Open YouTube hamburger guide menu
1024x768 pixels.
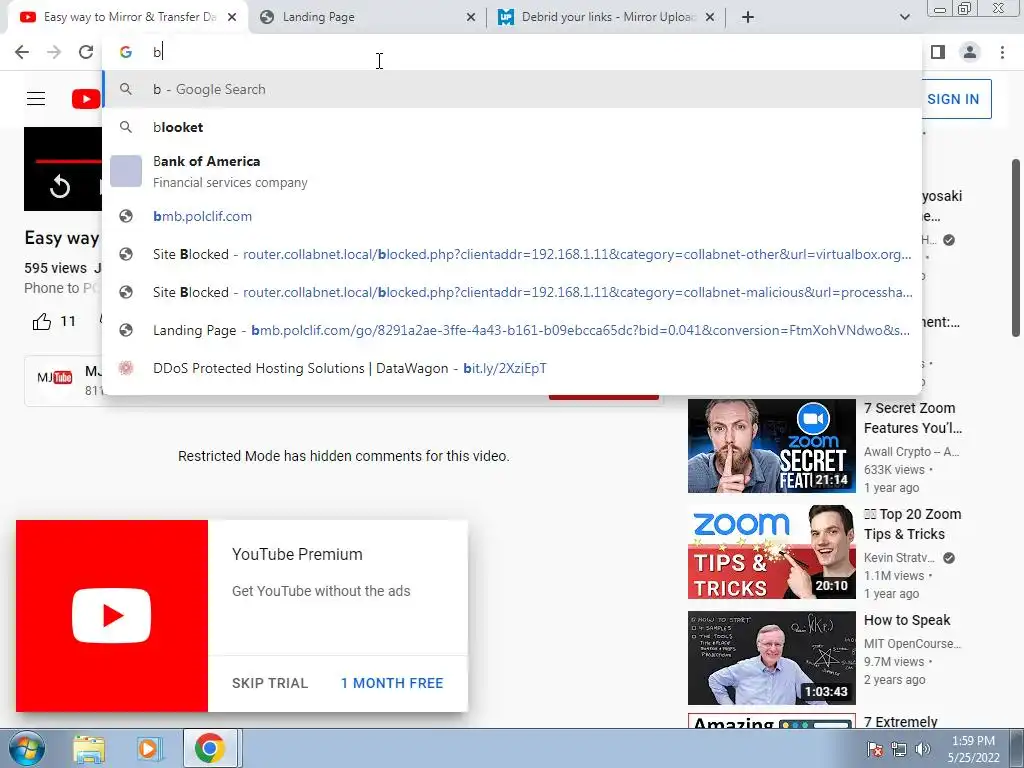pyautogui.click(x=36, y=99)
